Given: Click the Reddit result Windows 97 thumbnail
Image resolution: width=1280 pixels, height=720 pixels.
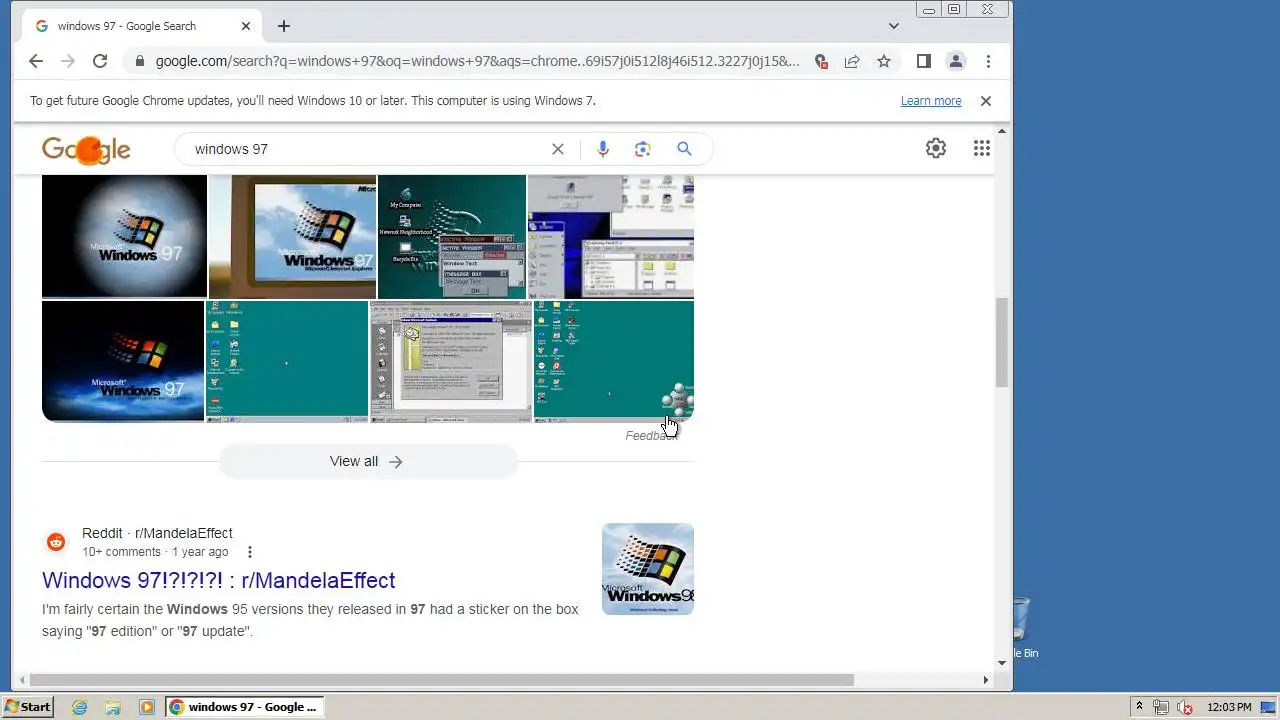Looking at the screenshot, I should coord(648,569).
